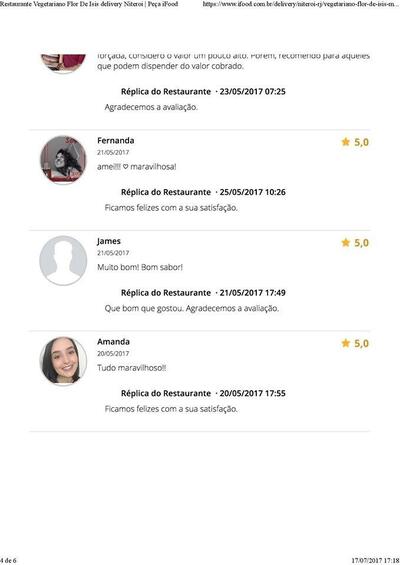Screen dimensions: 400x565
Task: Click the page footer timestamp 17/07/2017 17:18
Action: 375,561
